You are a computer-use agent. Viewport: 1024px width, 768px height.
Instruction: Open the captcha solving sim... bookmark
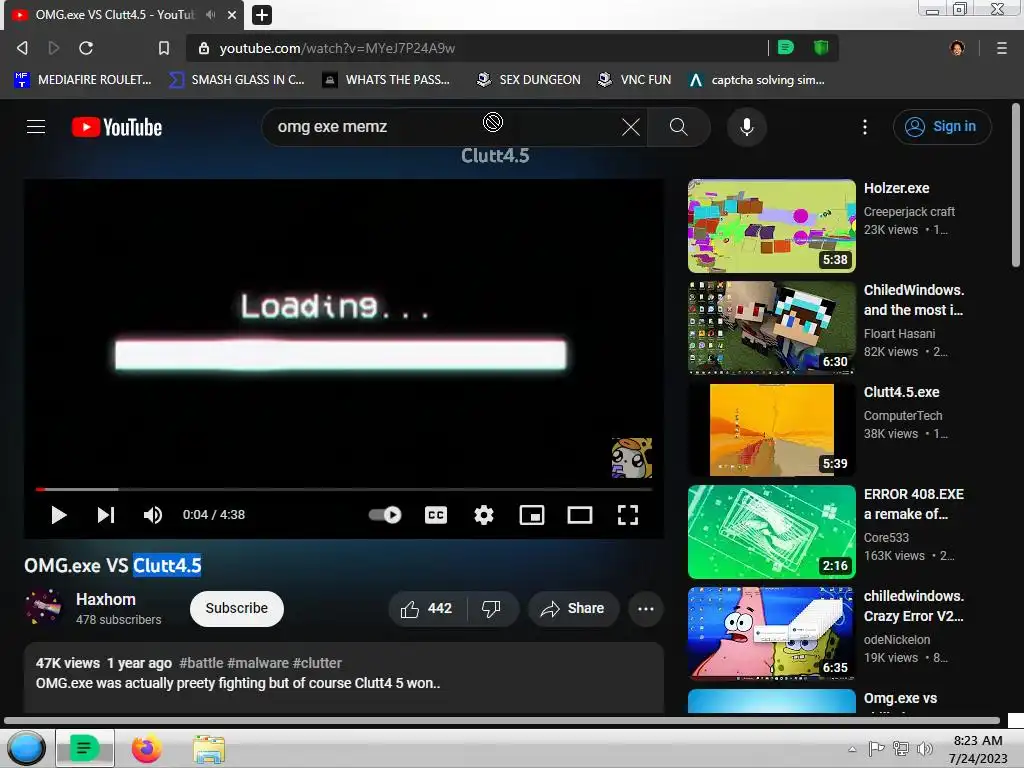pos(757,80)
